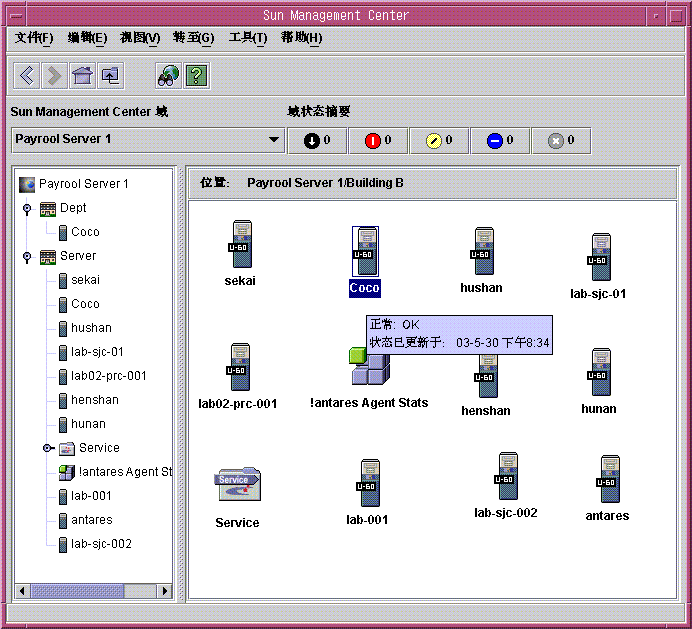Open the help question mark icon
The width and height of the screenshot is (692, 629).
(x=196, y=76)
